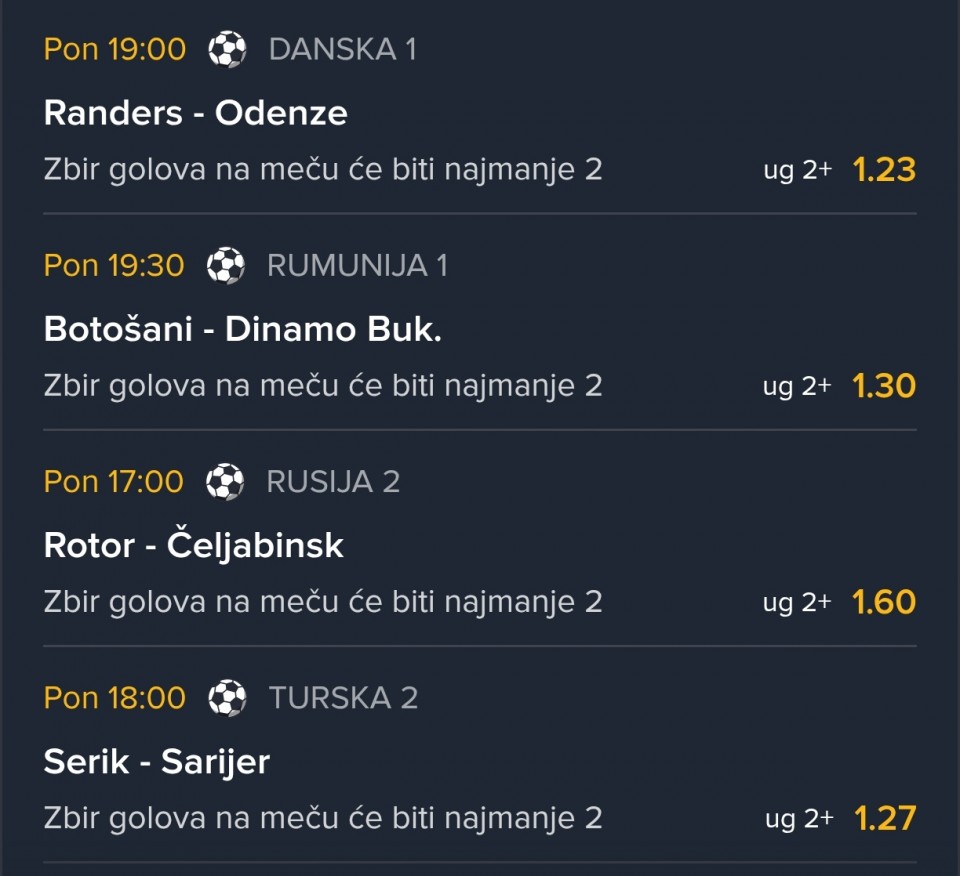This screenshot has width=960, height=876.
Task: Click the RUSIJA 2 league label
Action: point(333,481)
